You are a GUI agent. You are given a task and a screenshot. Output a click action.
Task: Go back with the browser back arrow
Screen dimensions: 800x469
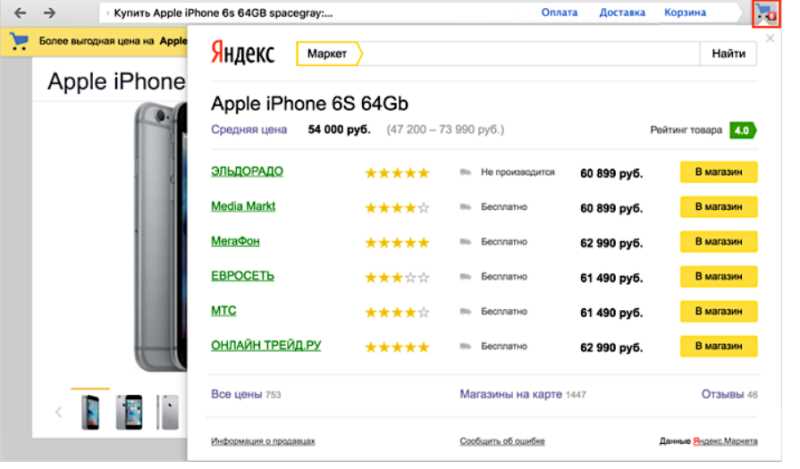(20, 13)
